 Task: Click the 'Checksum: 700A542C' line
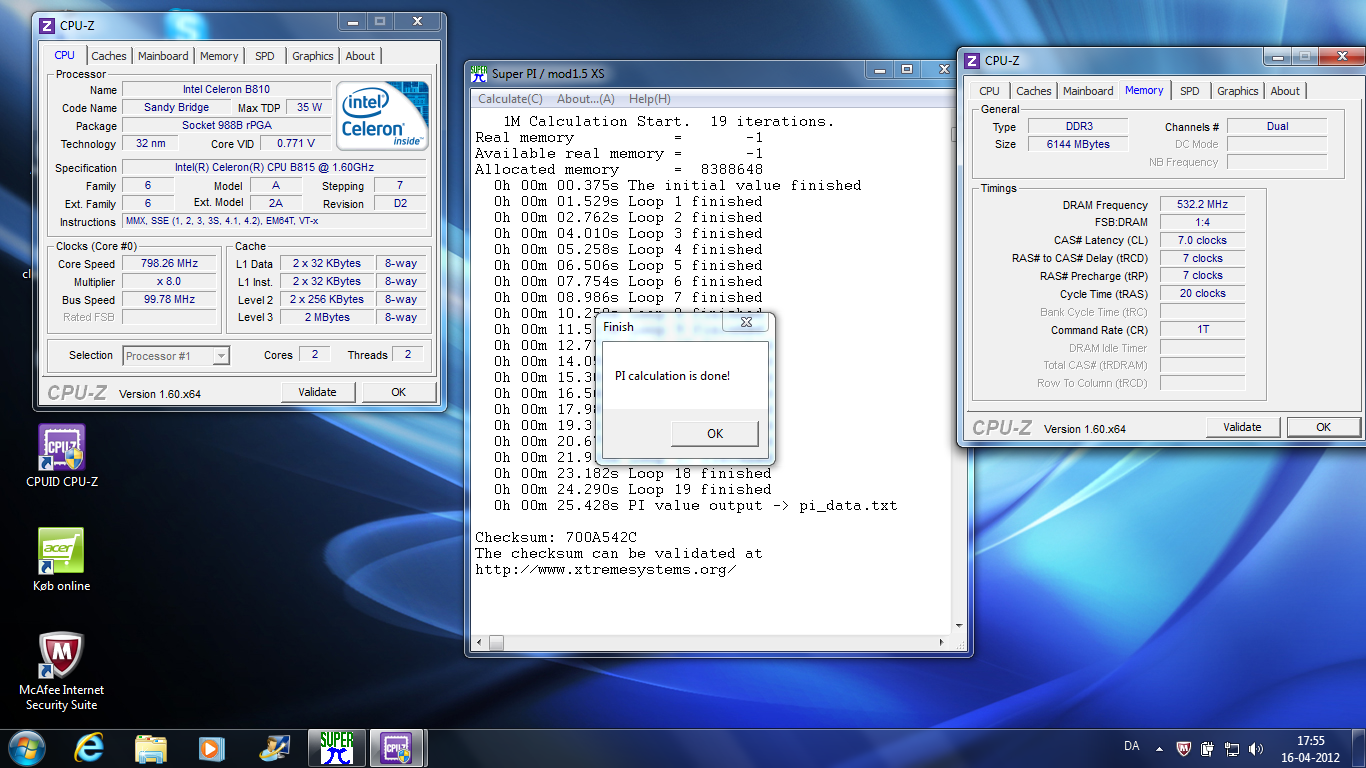click(x=556, y=537)
